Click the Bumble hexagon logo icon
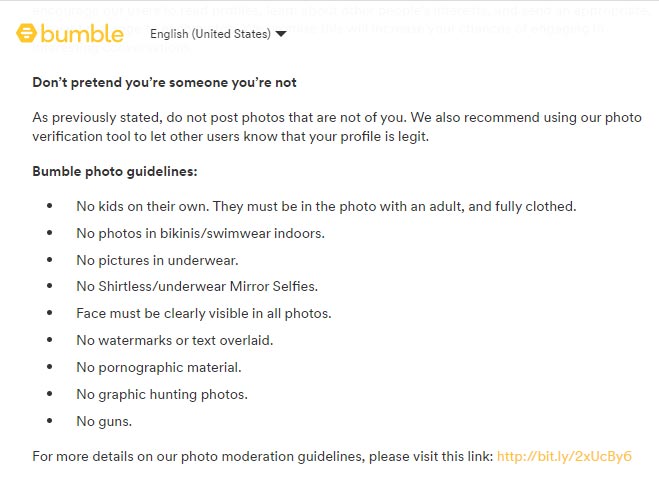 26,33
